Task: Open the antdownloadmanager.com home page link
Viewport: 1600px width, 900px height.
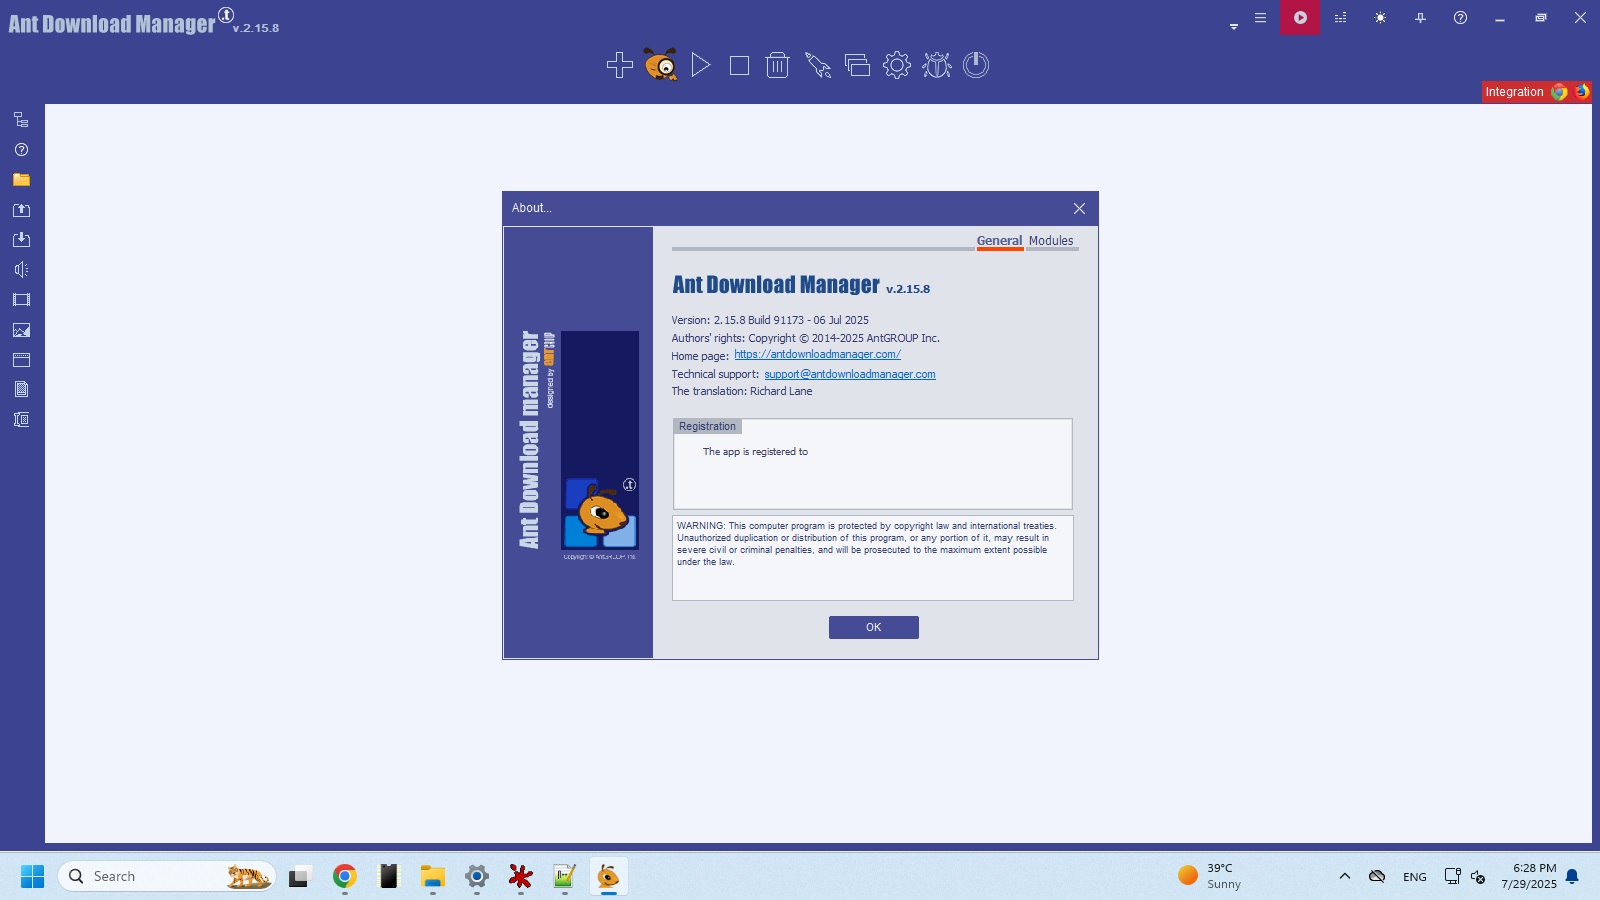Action: (817, 355)
